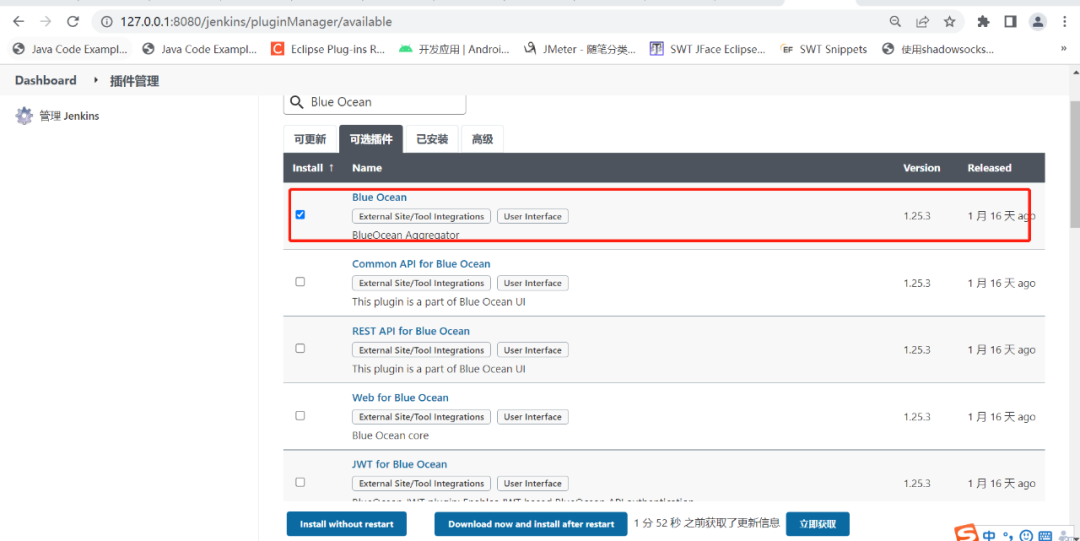1080x541 pixels.
Task: Sort by the Install column header
Action: (313, 168)
